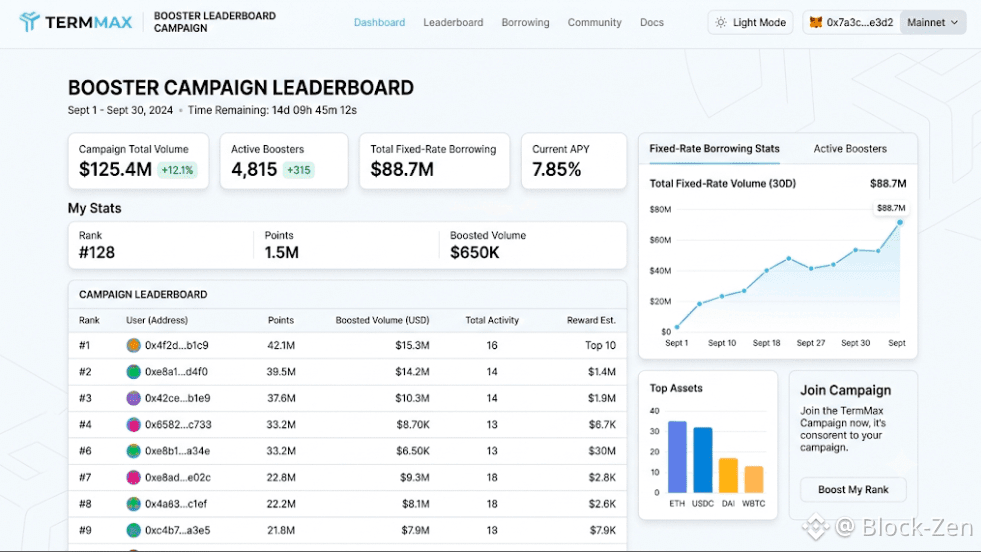Click the pink avatar beside 0xe8ad...e02c

tap(133, 478)
